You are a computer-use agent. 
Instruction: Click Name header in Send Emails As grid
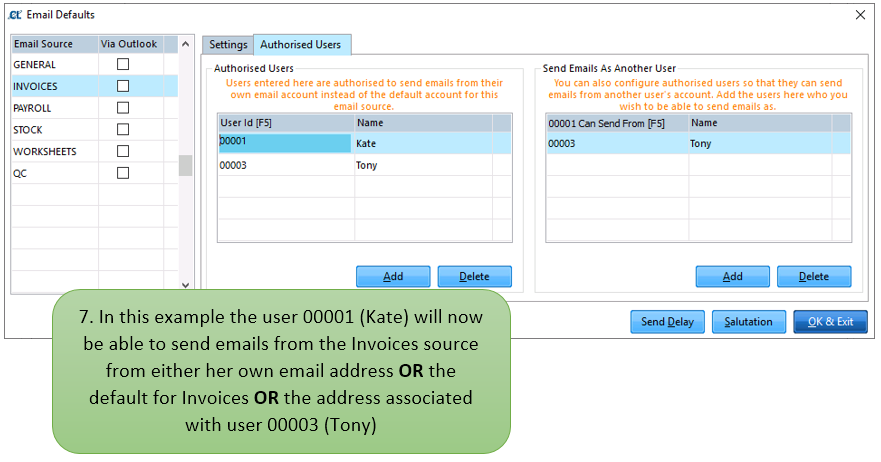pyautogui.click(x=760, y=123)
